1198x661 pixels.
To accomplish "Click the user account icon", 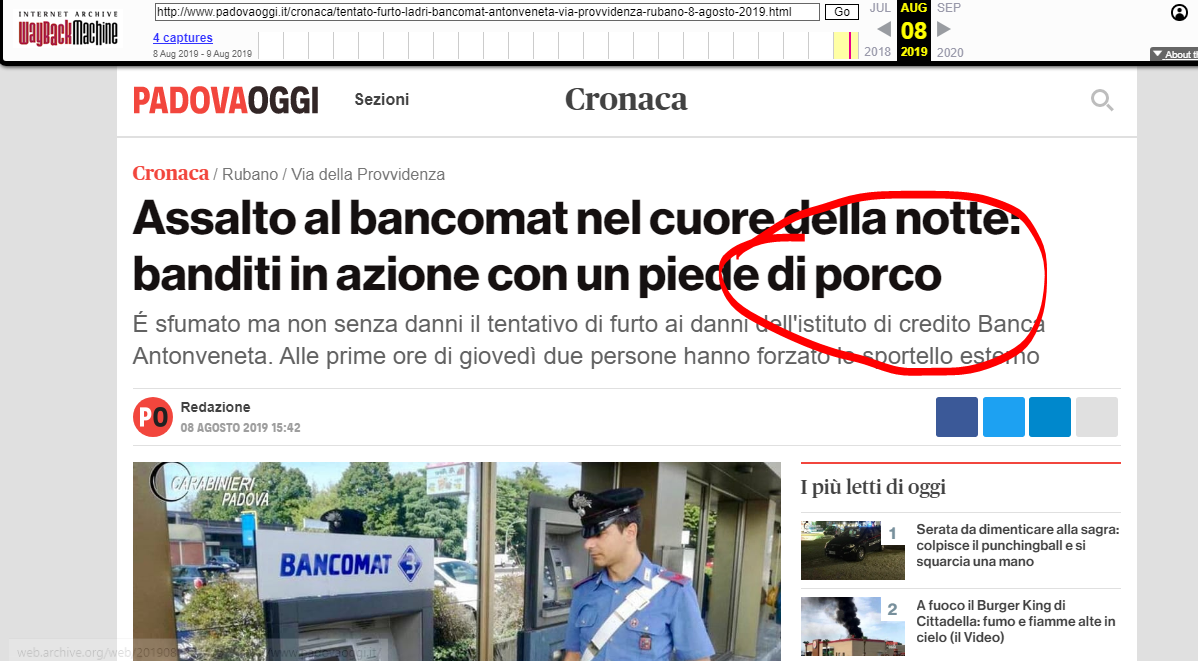I will 1179,12.
